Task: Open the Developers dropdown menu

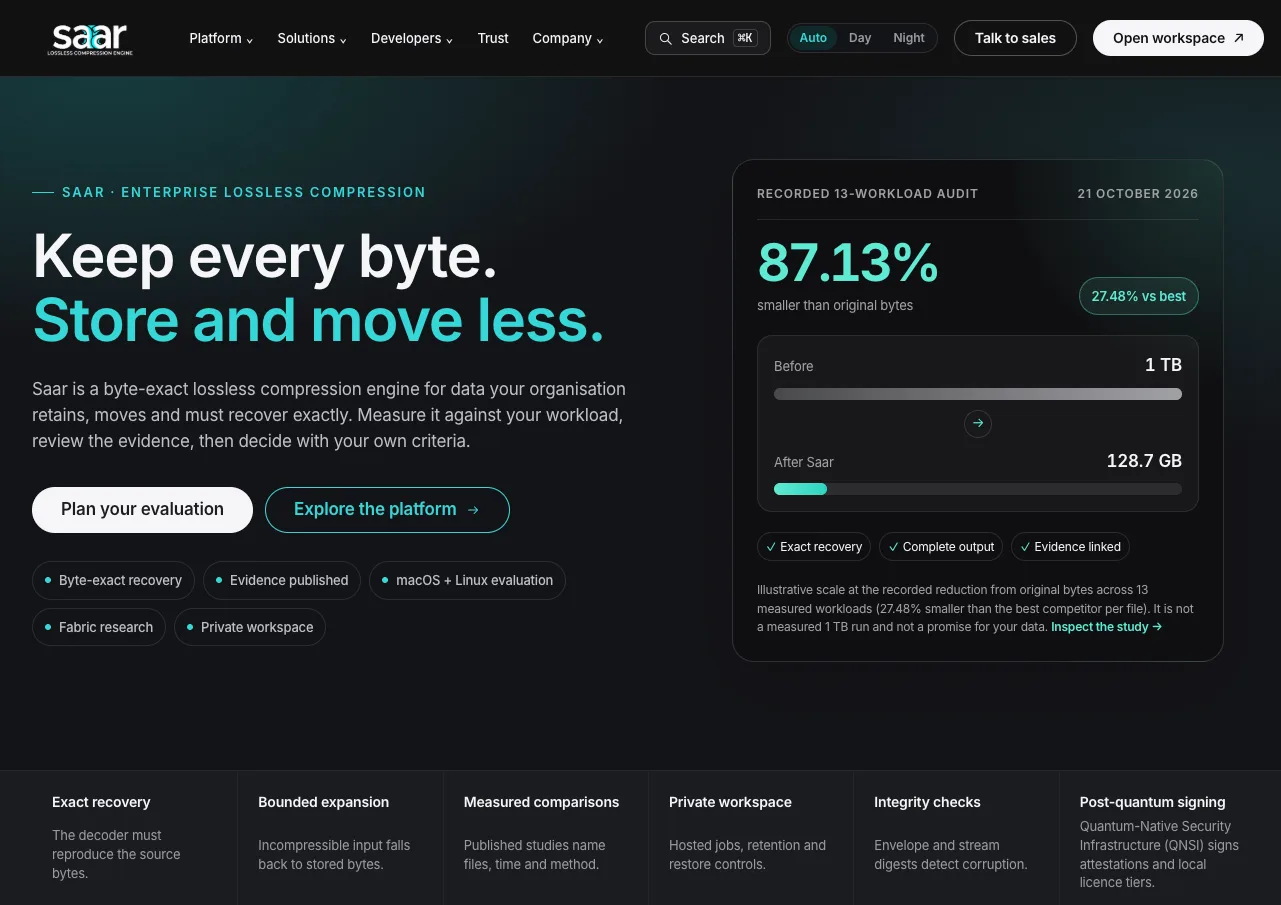Action: [412, 38]
